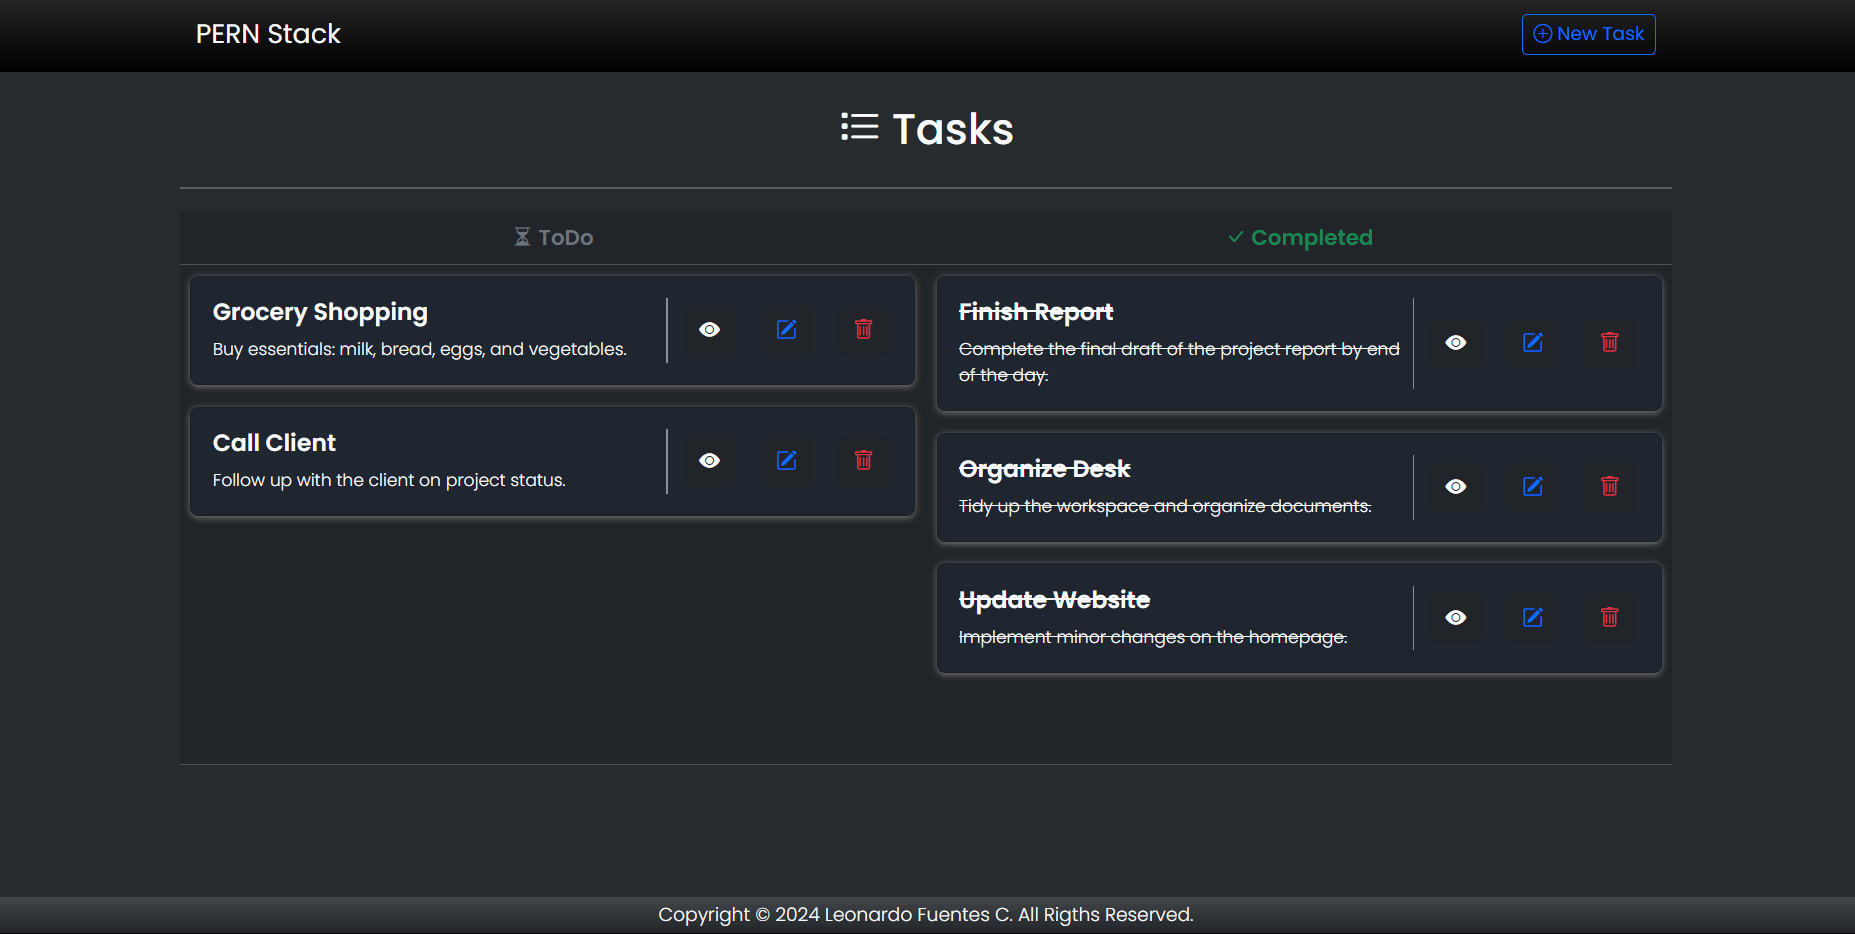This screenshot has height=934, width=1855.
Task: View details of Call Client task
Action: click(710, 461)
